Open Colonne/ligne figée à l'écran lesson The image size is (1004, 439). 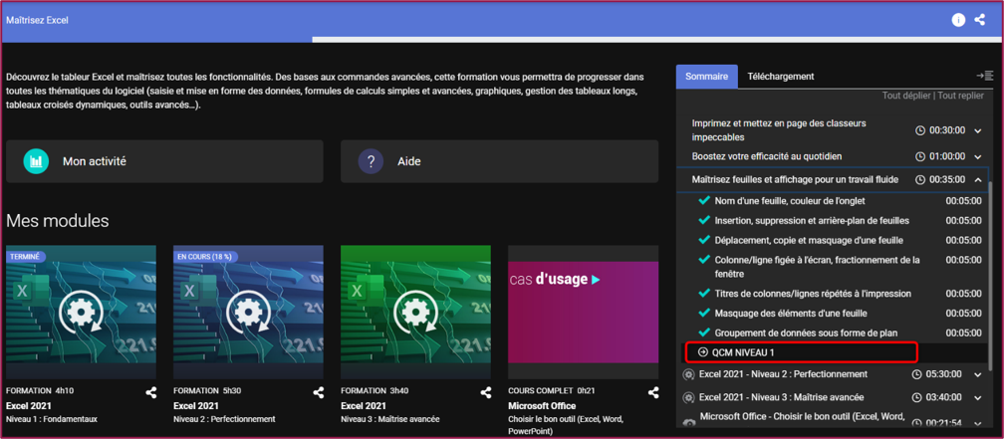point(817,267)
